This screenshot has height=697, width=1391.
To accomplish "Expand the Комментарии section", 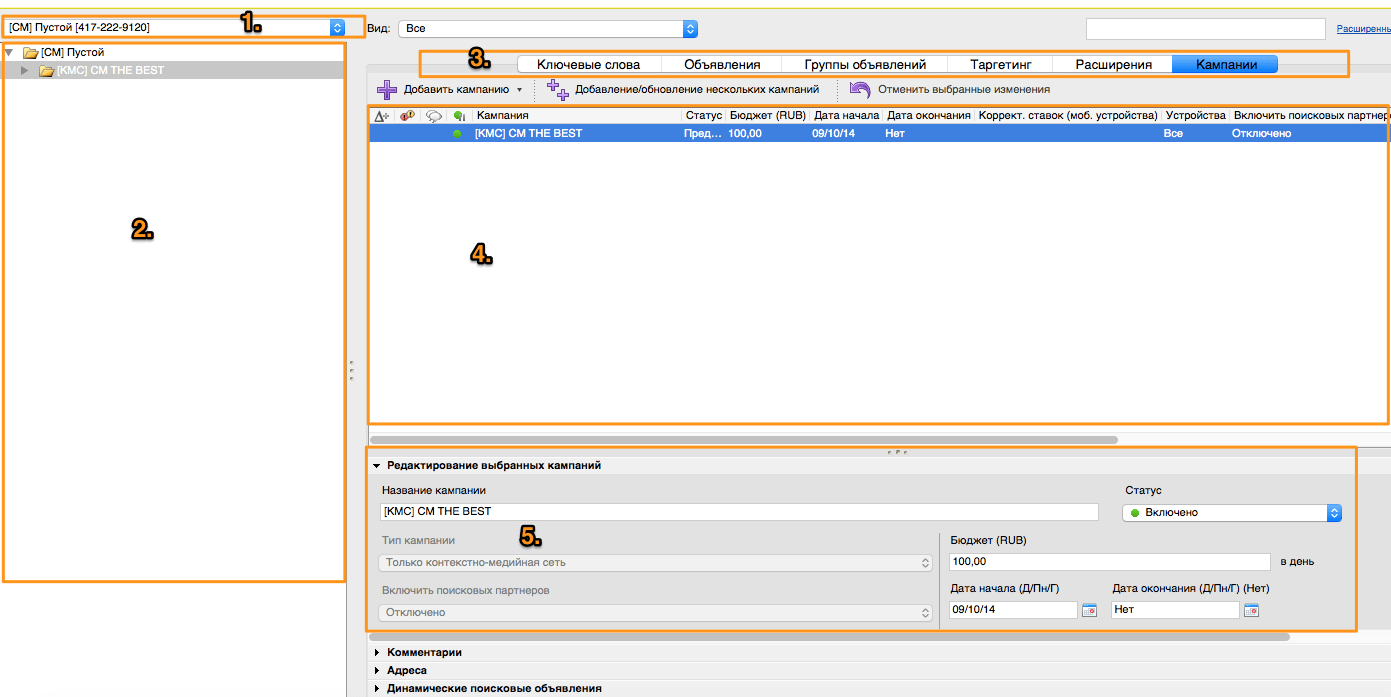I will click(377, 652).
